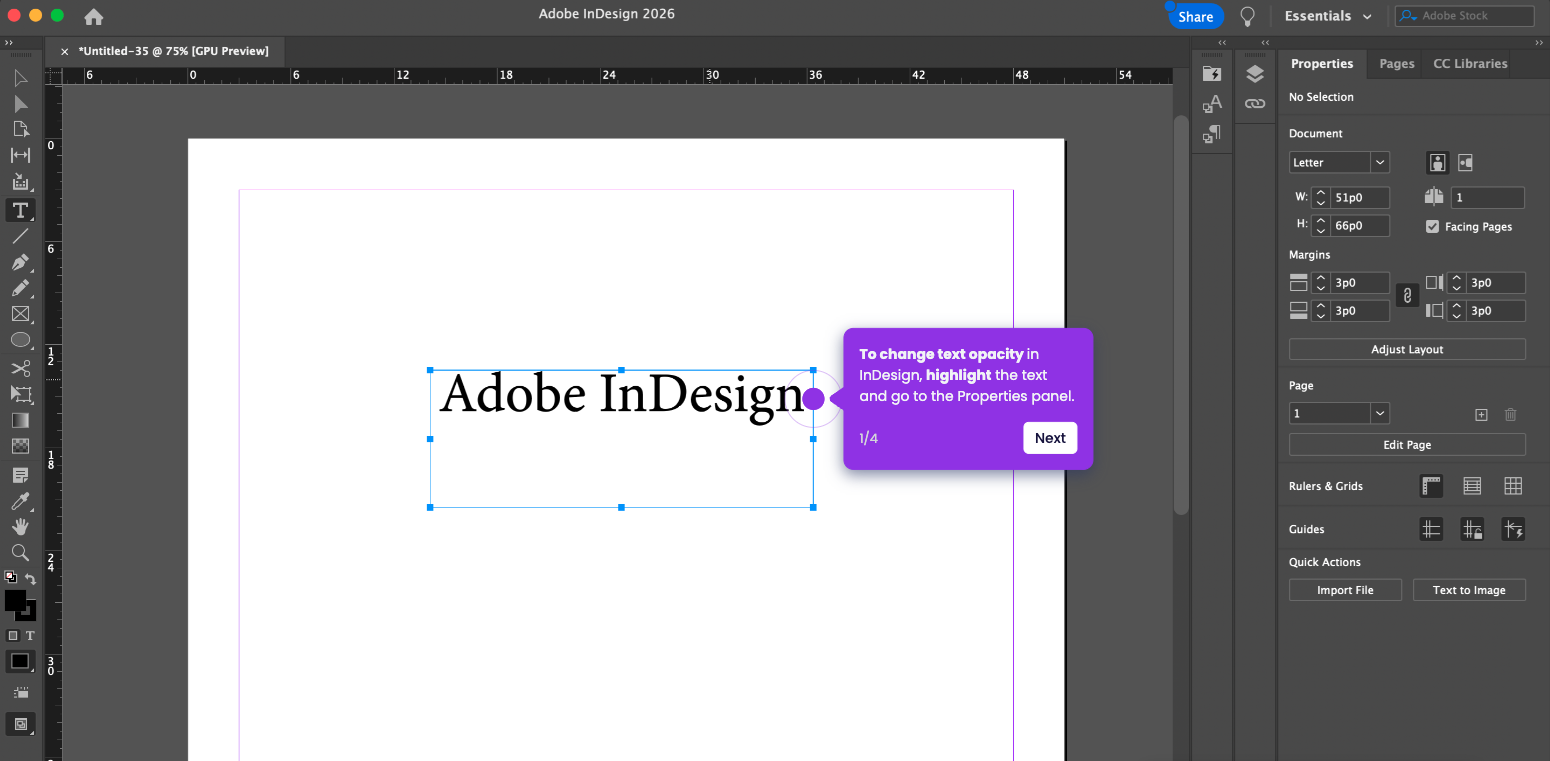Open the Links panel icon
This screenshot has width=1550, height=761.
point(1255,104)
